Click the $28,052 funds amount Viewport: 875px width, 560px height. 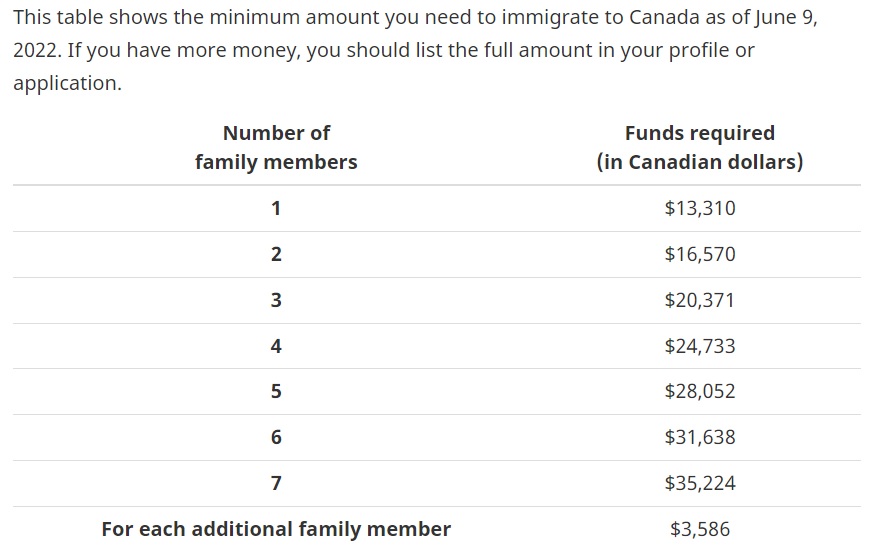point(699,392)
